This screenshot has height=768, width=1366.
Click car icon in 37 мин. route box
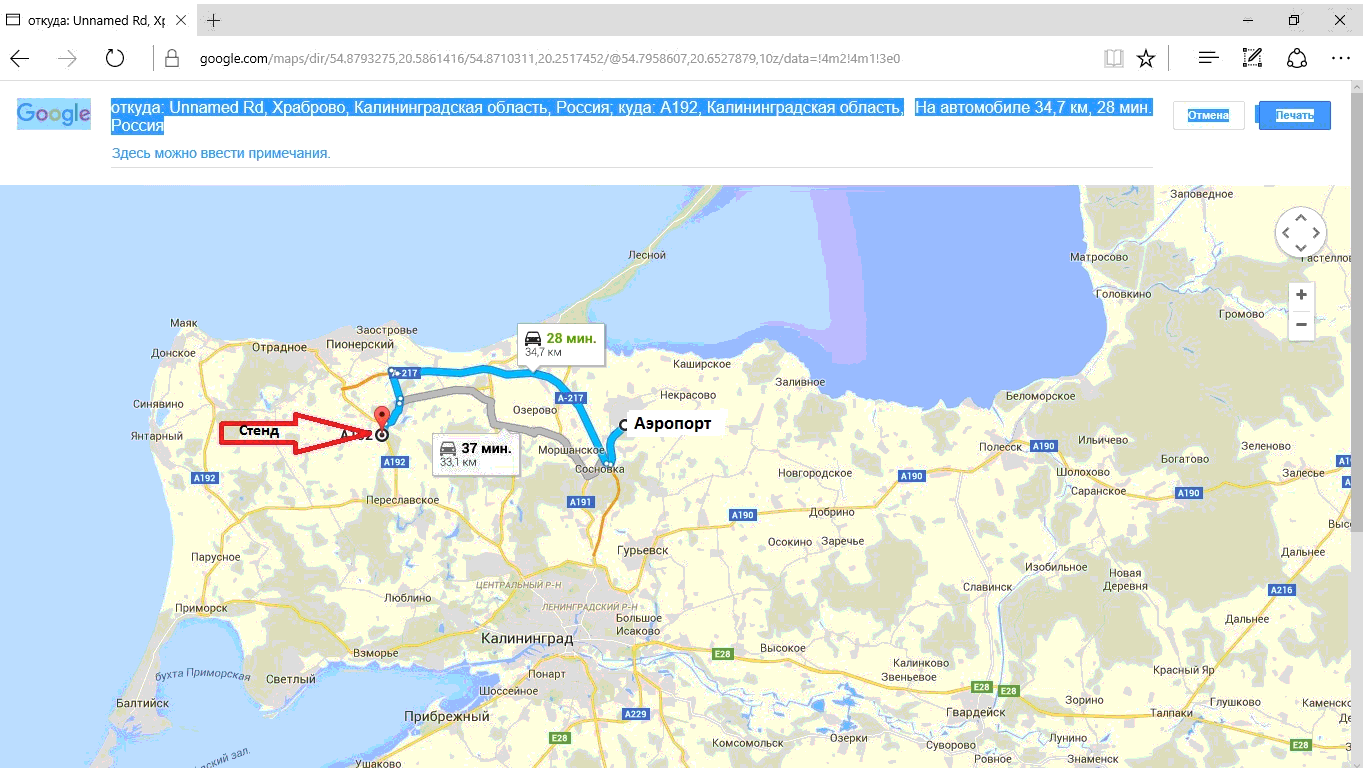pos(449,448)
